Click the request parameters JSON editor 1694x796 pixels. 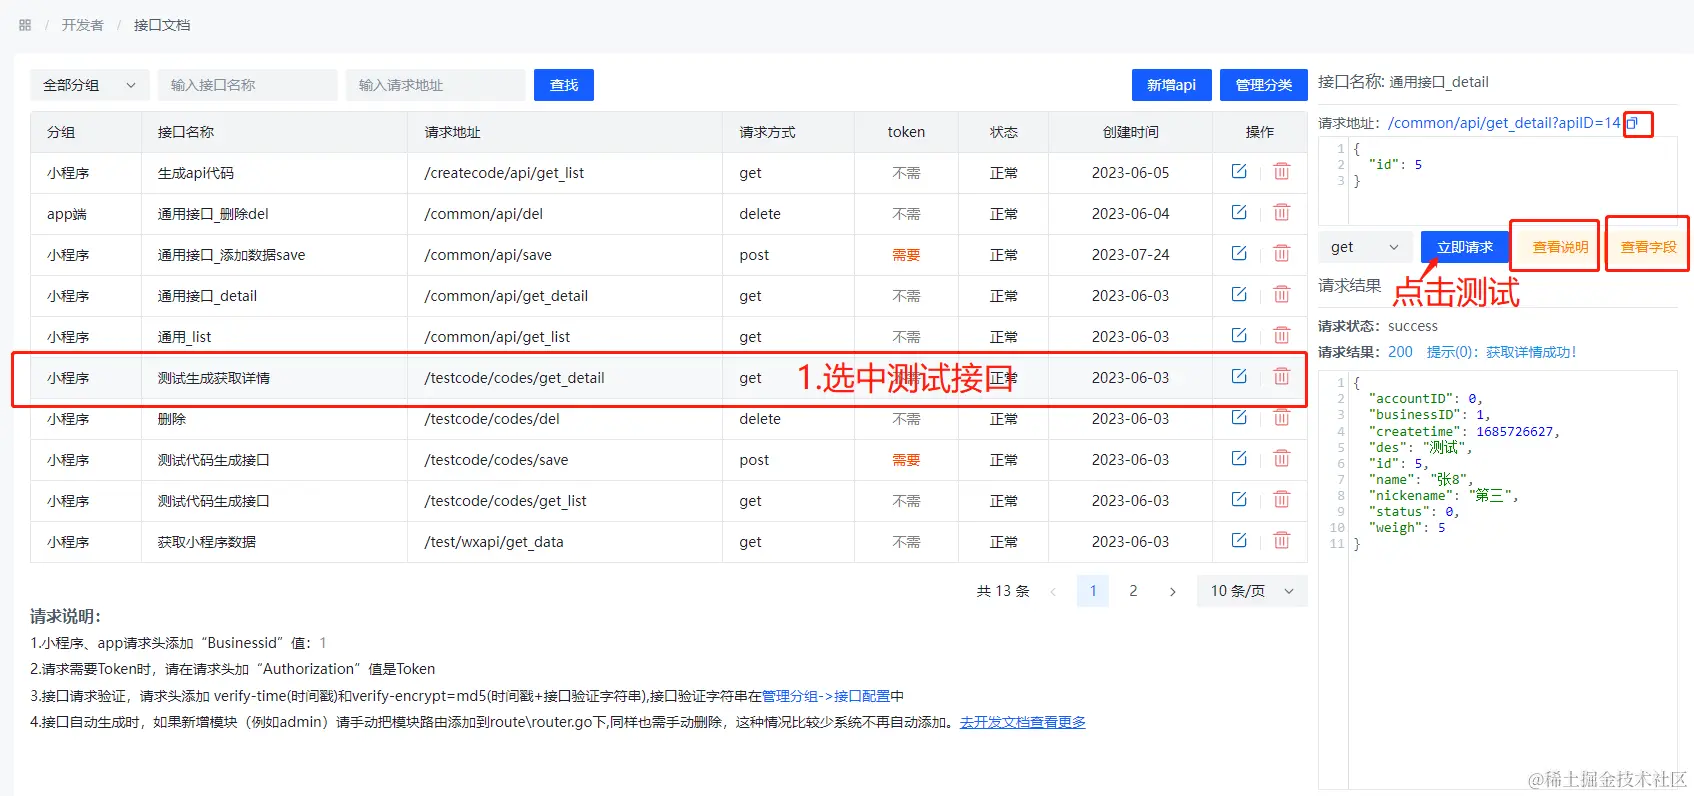pyautogui.click(x=1497, y=182)
